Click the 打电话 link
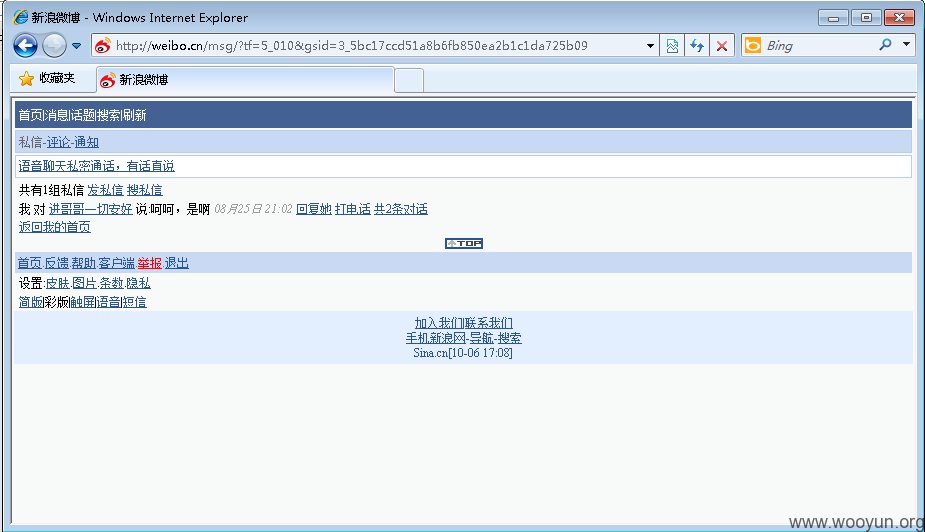The height and width of the screenshot is (532, 925). [352, 209]
